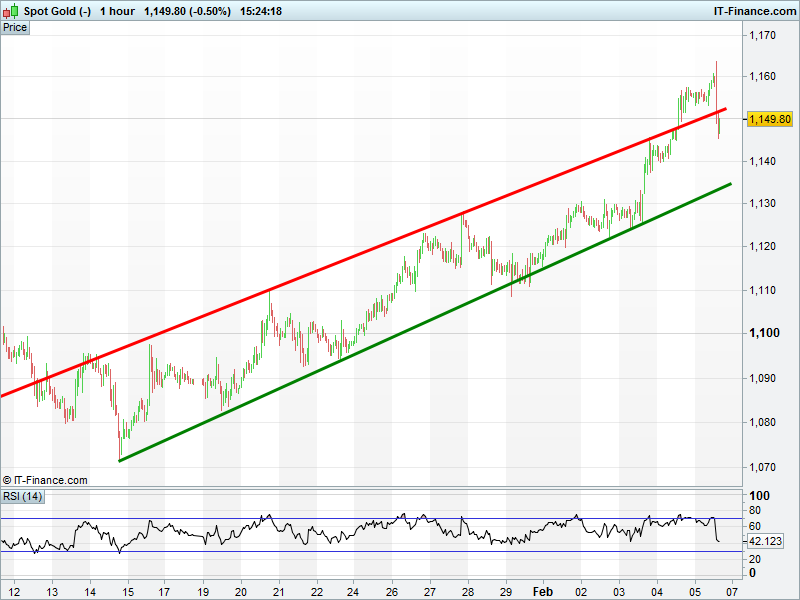The height and width of the screenshot is (600, 800).
Task: Click the 21 date axis marker
Action: tap(279, 591)
